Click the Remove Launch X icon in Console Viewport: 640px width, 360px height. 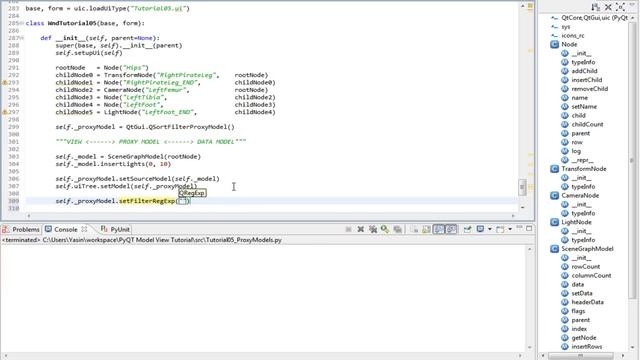point(361,229)
